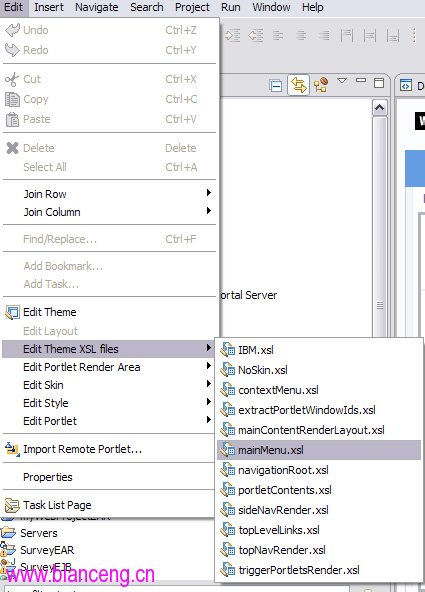
Task: Click the editor tab icon at right
Action: coord(406,85)
